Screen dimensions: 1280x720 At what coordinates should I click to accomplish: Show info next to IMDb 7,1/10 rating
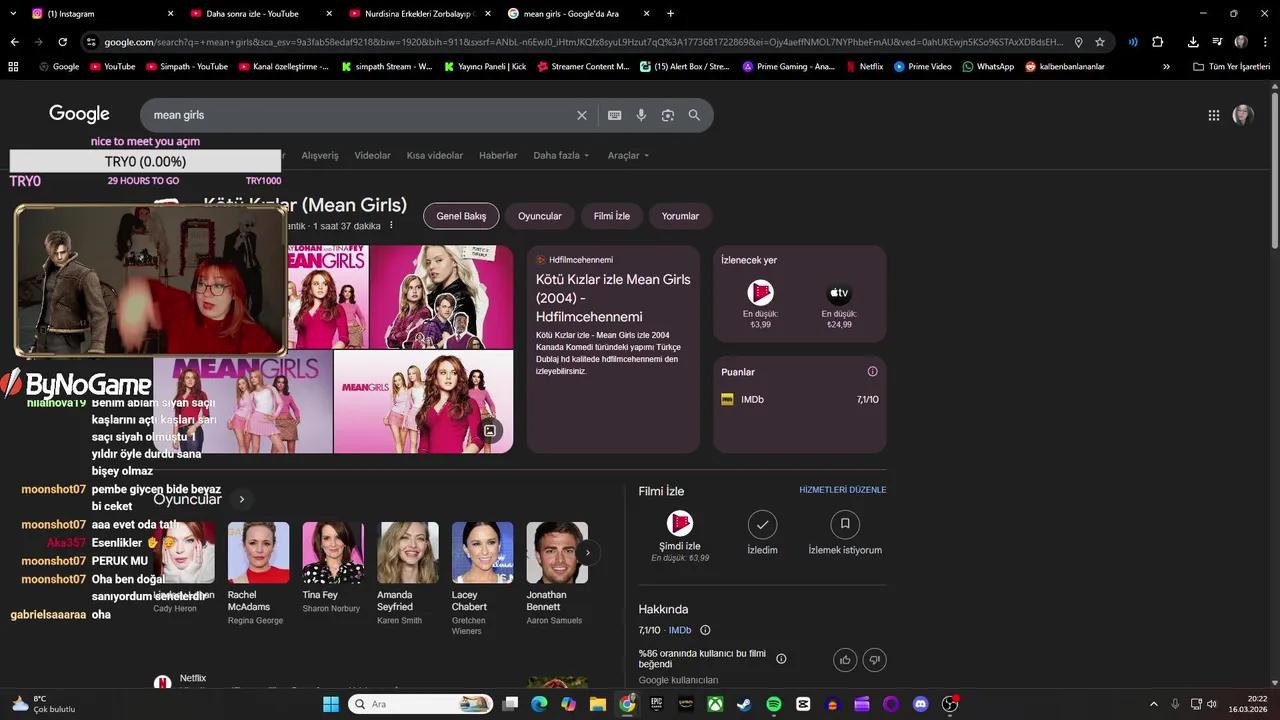[705, 630]
